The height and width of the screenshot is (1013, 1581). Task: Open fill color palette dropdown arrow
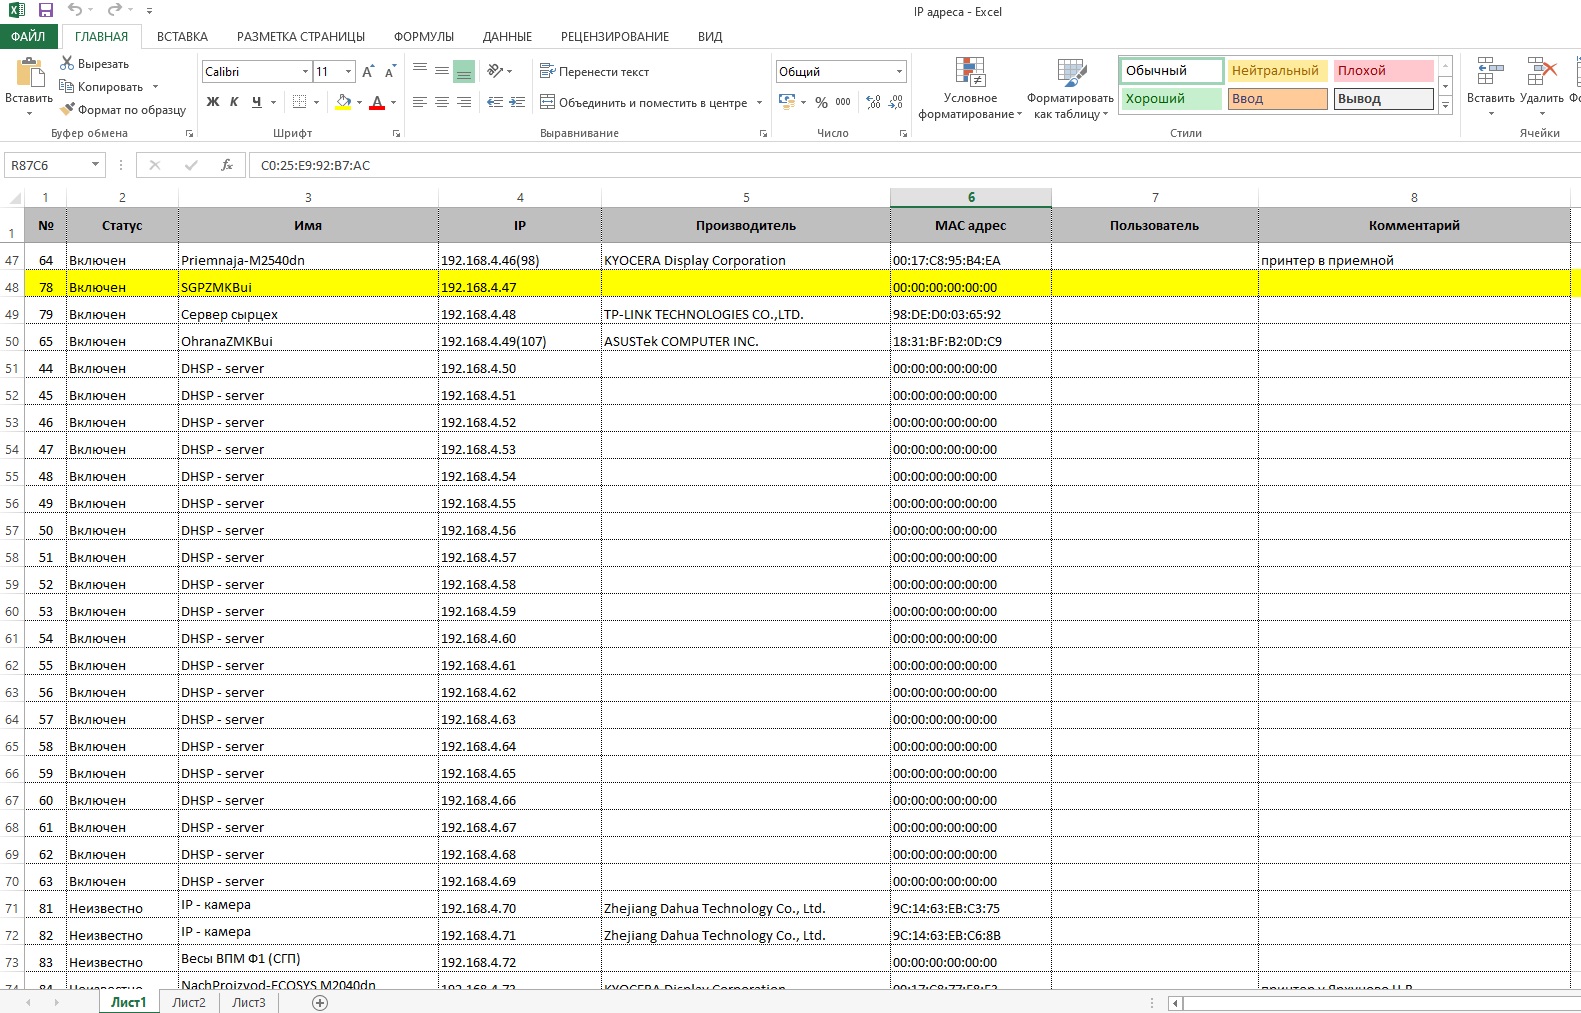click(359, 102)
